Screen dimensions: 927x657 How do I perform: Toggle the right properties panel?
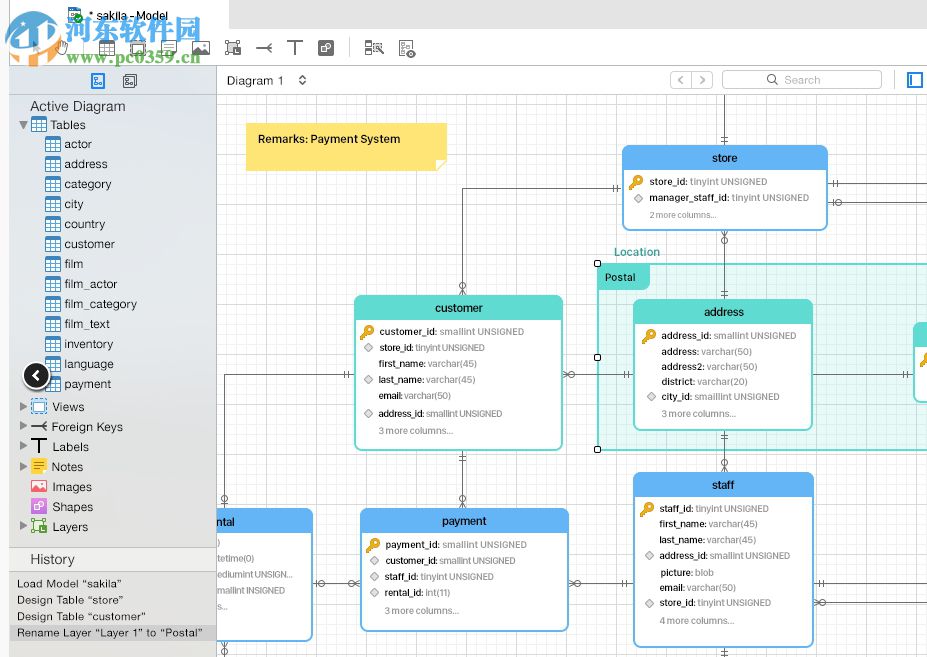pos(913,79)
